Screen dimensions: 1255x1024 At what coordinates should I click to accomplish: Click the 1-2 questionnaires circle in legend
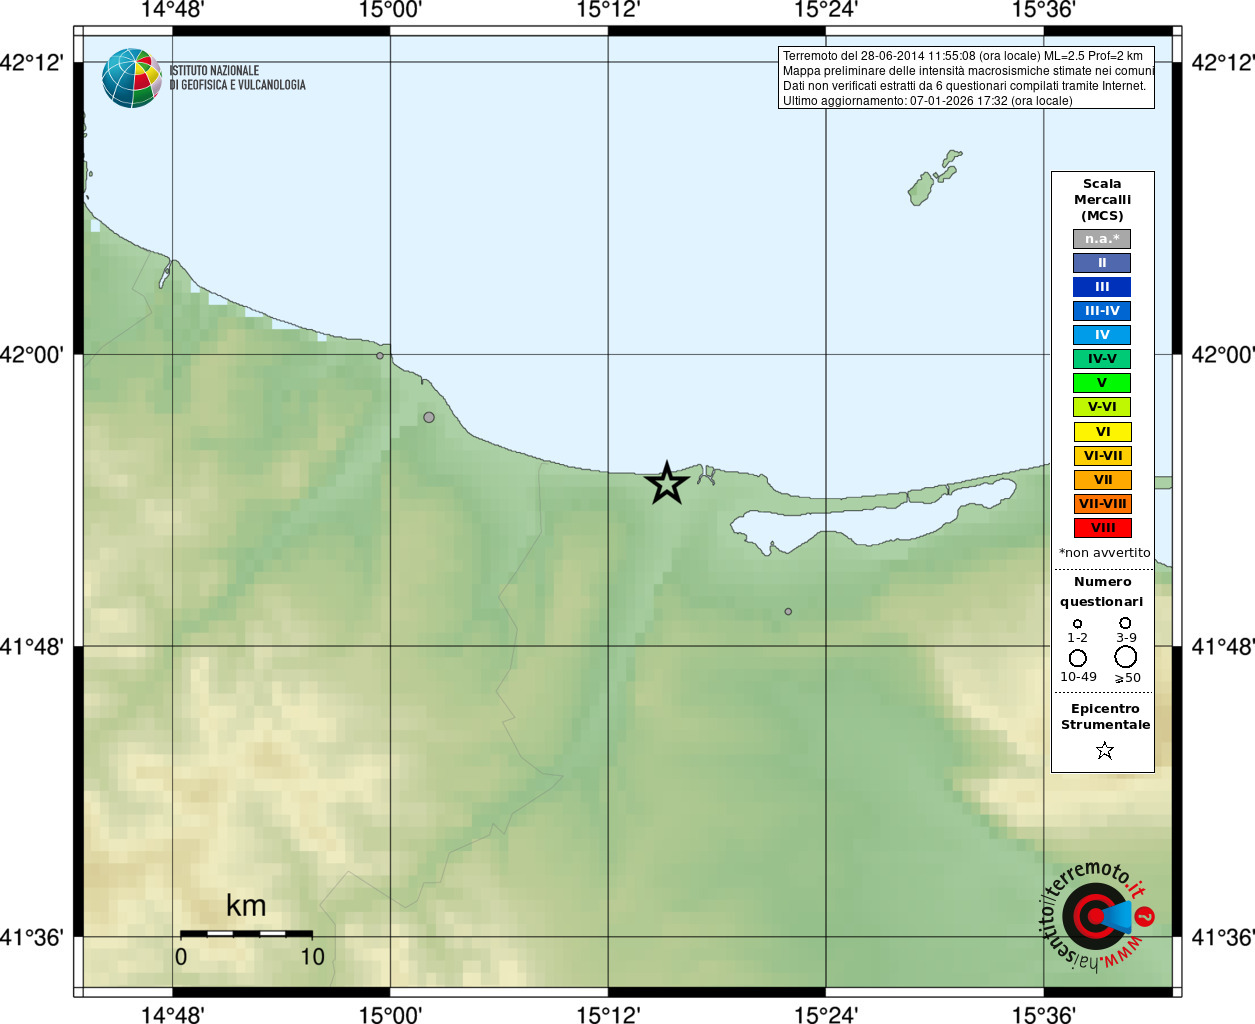tap(1077, 624)
